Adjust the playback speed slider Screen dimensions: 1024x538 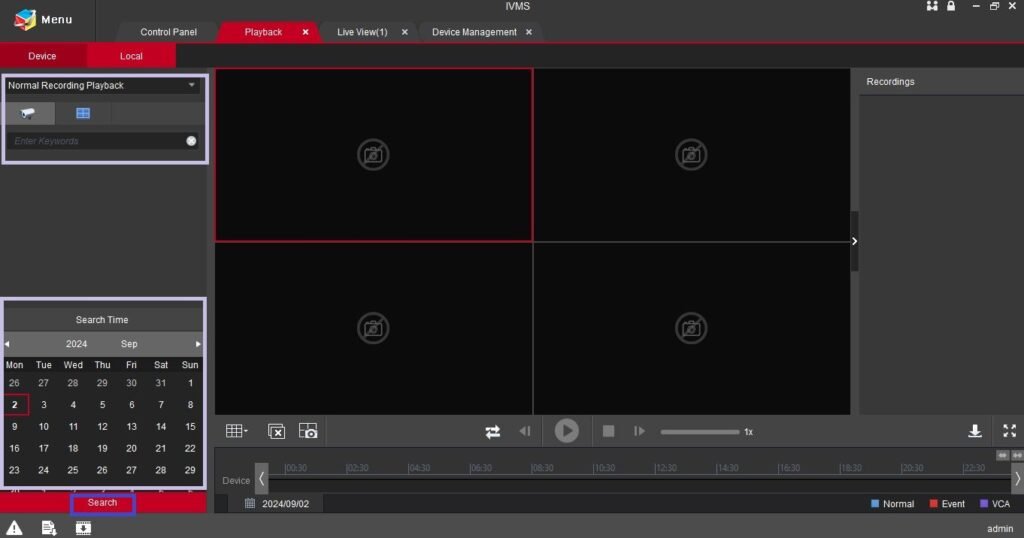click(x=699, y=432)
